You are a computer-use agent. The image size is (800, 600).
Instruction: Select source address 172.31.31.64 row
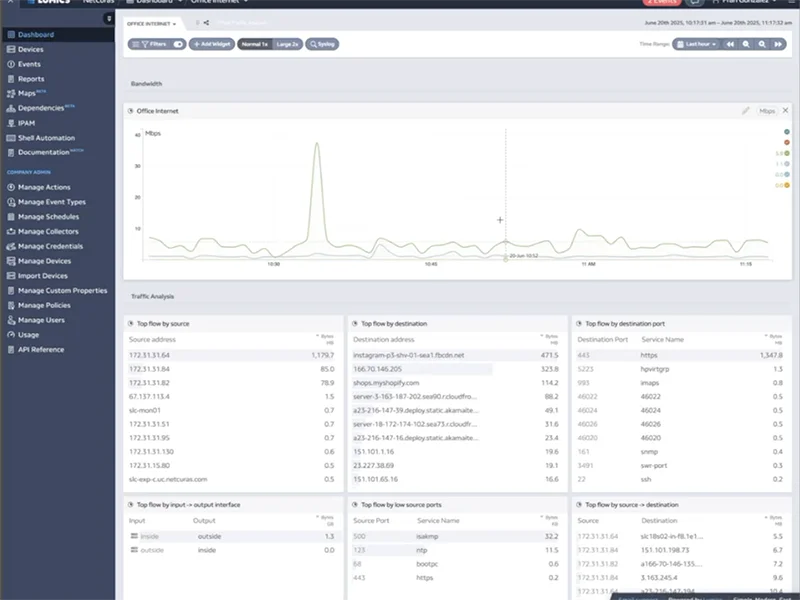click(x=232, y=355)
